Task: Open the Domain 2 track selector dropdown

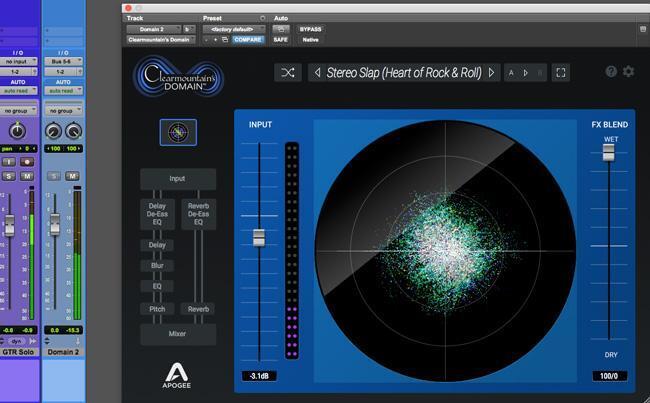Action: pyautogui.click(x=154, y=29)
